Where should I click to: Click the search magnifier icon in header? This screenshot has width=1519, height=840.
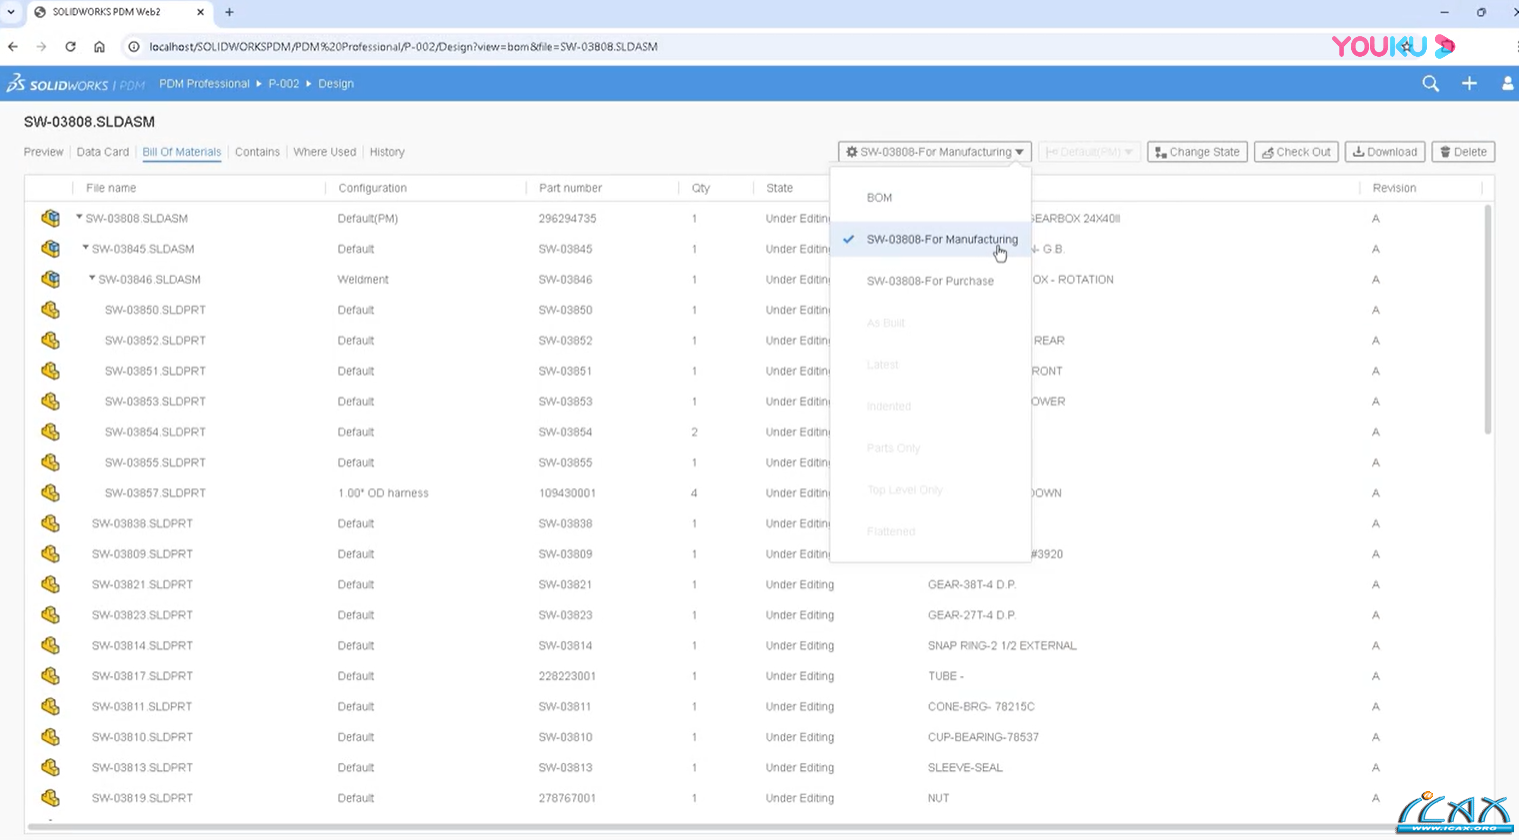1430,84
